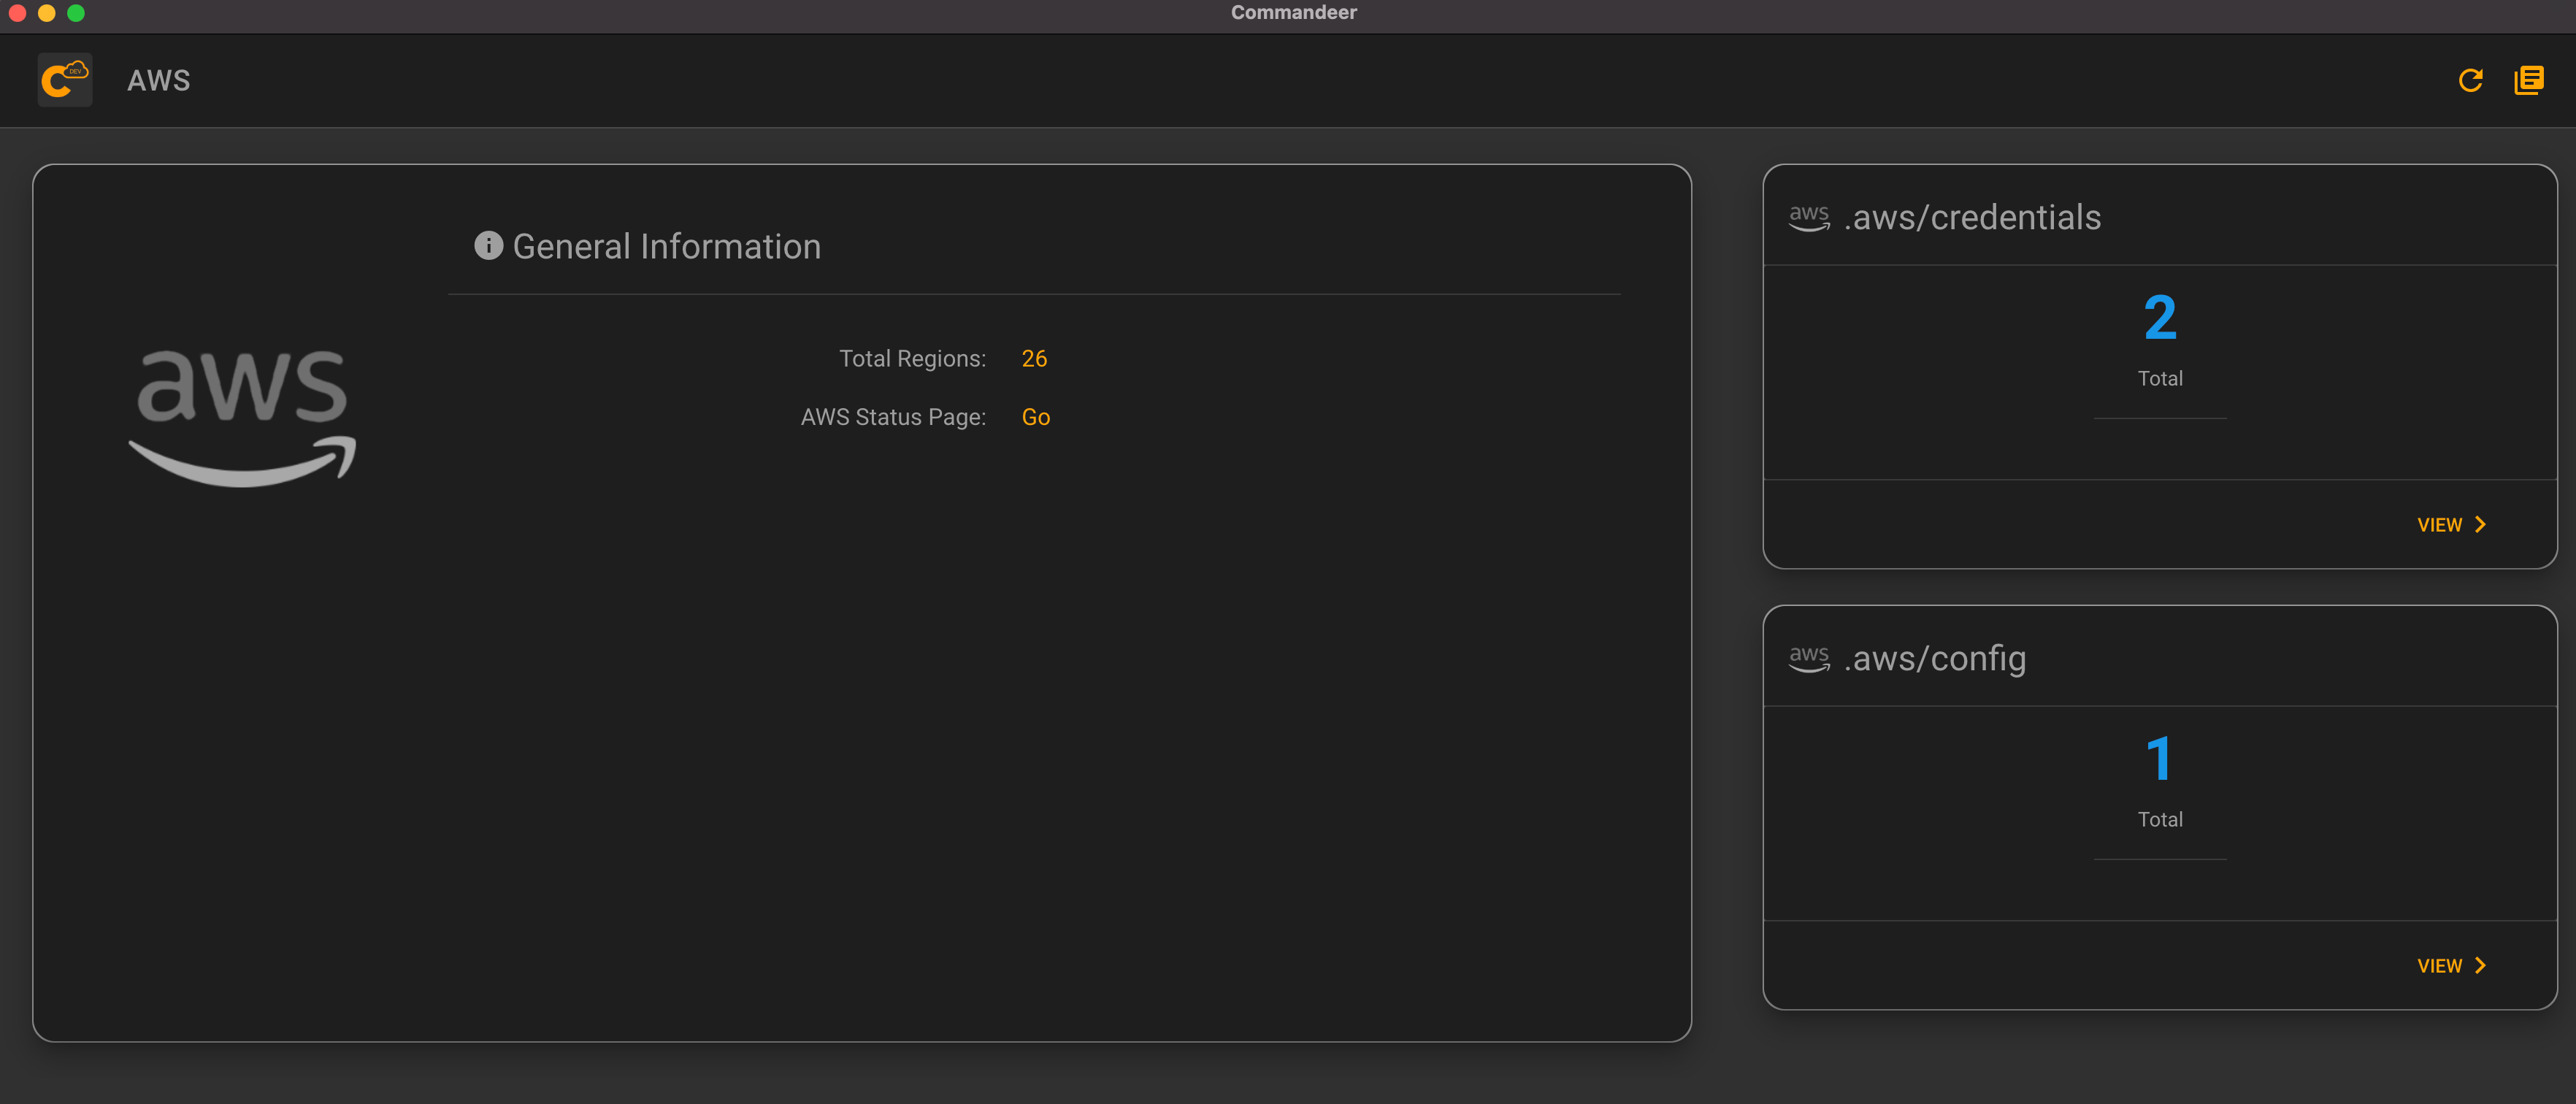This screenshot has width=2576, height=1104.
Task: Open the AWS Status Page Go link
Action: [x=1036, y=417]
